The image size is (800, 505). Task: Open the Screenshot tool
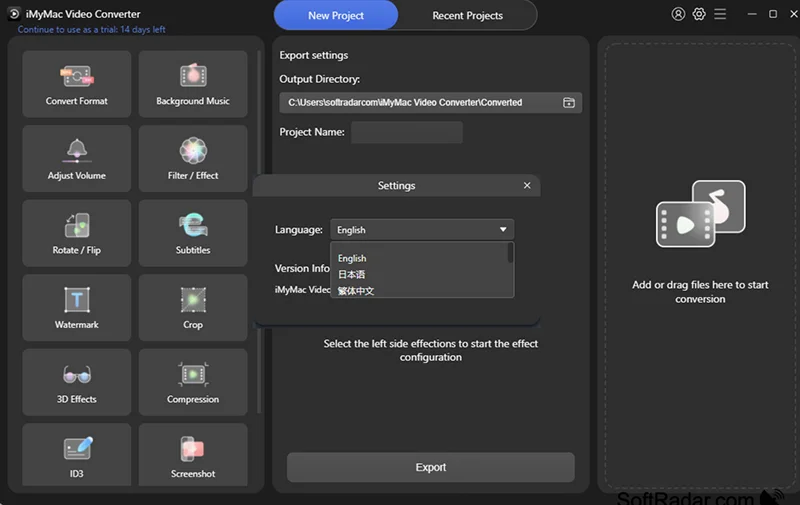(193, 454)
